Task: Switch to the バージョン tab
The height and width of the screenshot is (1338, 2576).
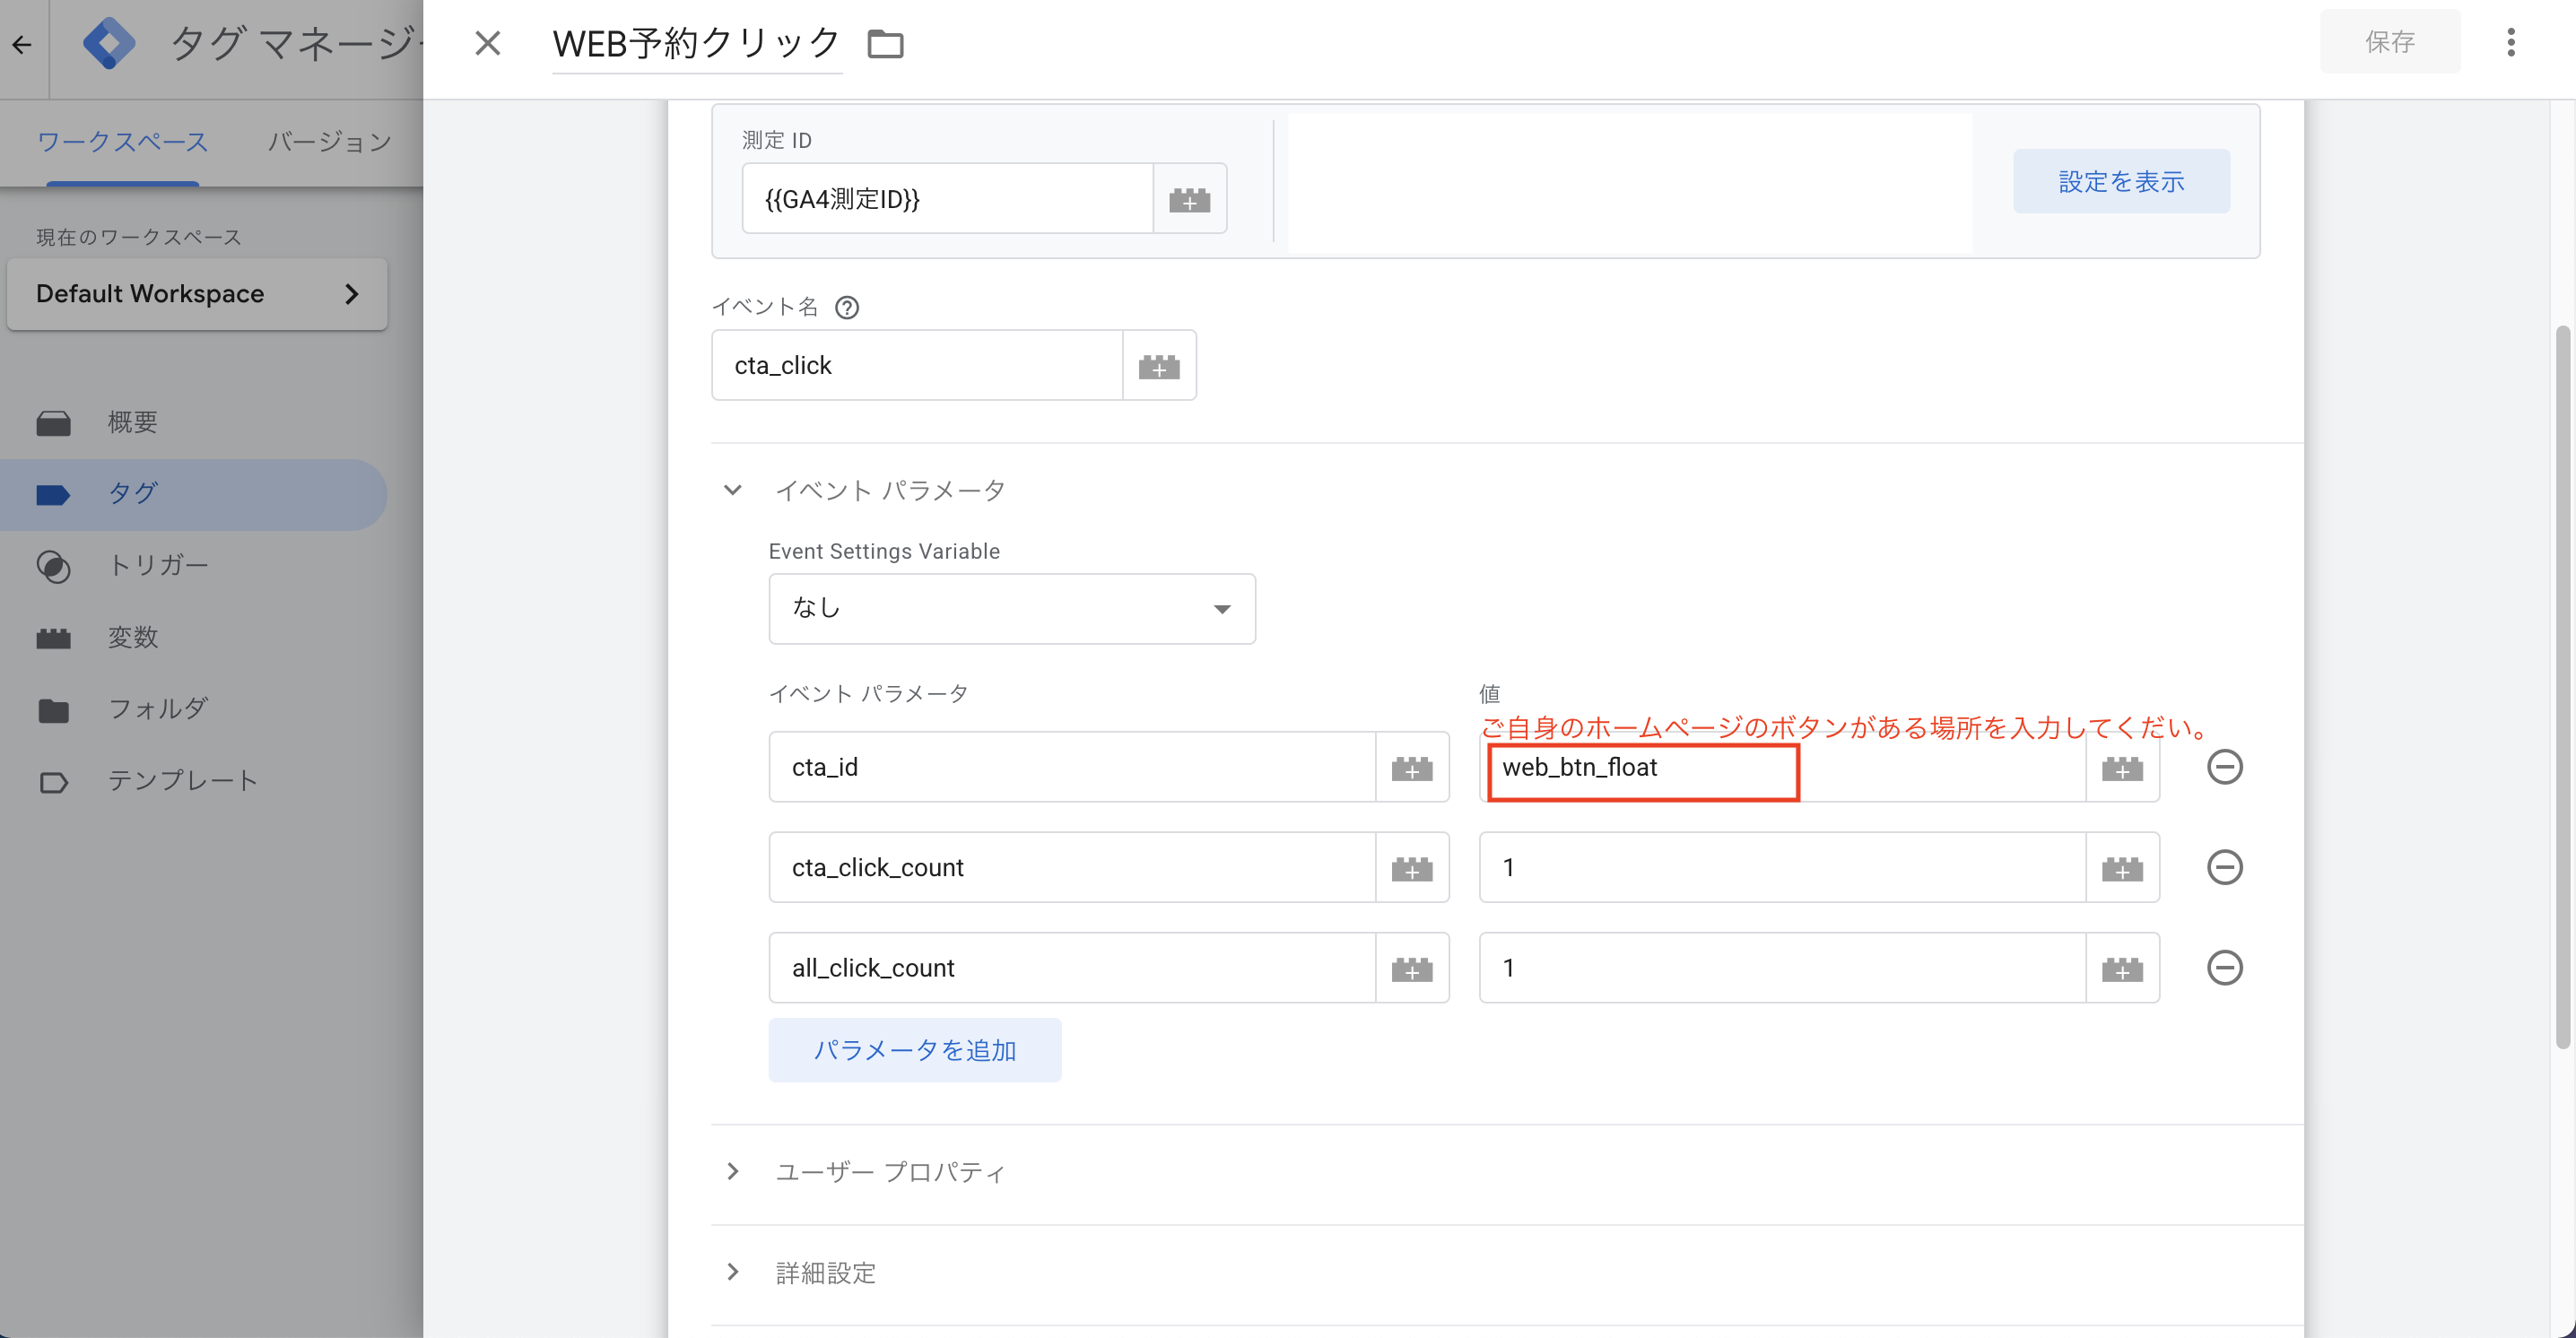Action: click(x=329, y=142)
